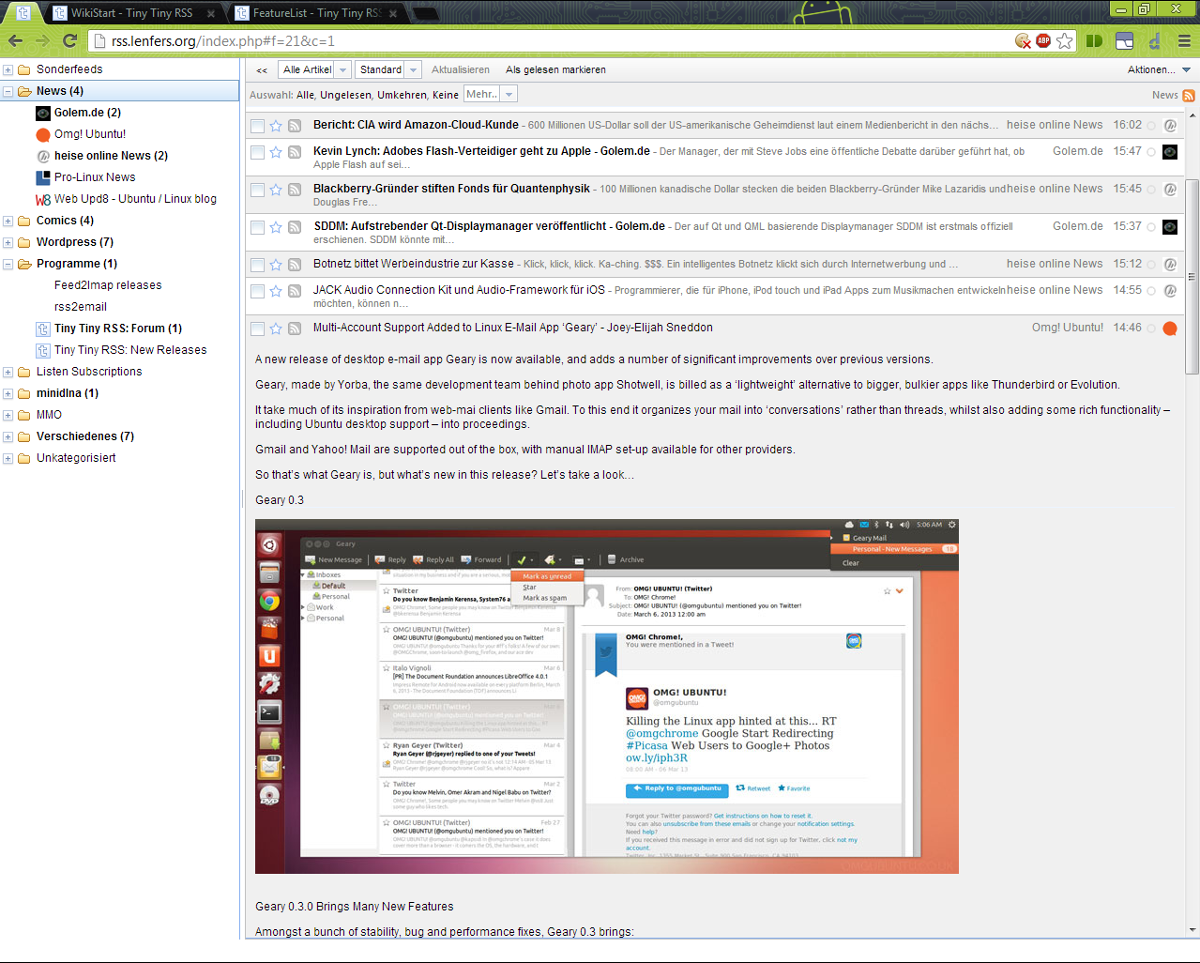The image size is (1200, 963).
Task: Select the Pro-Linux News feed
Action: 95,177
